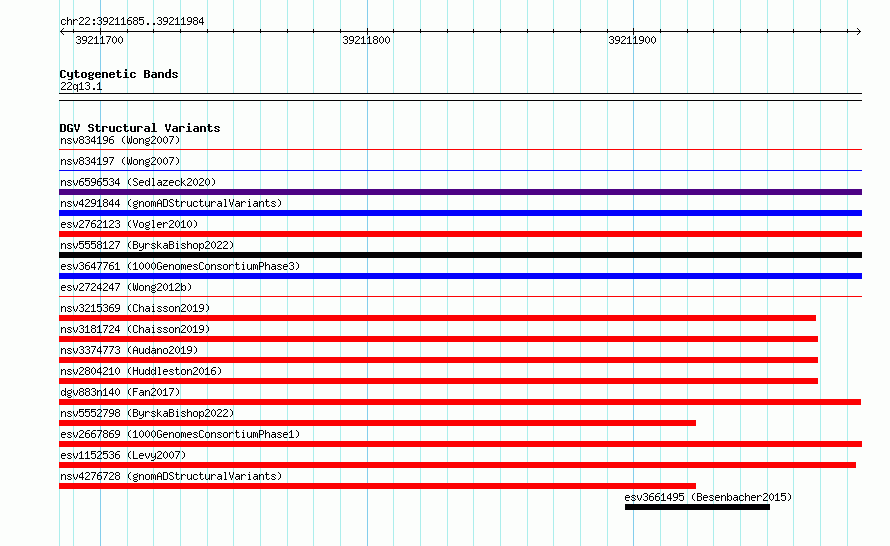
Task: Select red bar of dgv883n140
Action: click(460, 402)
